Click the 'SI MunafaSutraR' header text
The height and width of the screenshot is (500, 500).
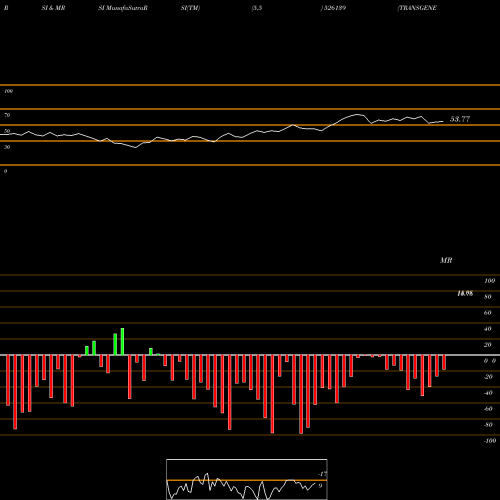click(123, 8)
